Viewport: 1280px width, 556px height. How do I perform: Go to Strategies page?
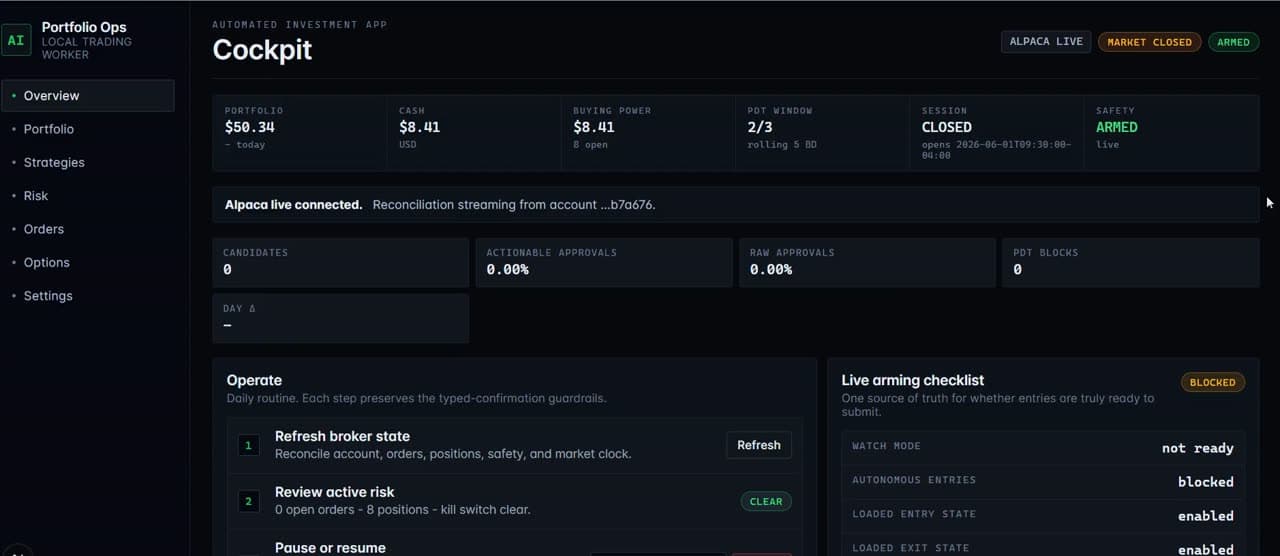(x=88, y=162)
